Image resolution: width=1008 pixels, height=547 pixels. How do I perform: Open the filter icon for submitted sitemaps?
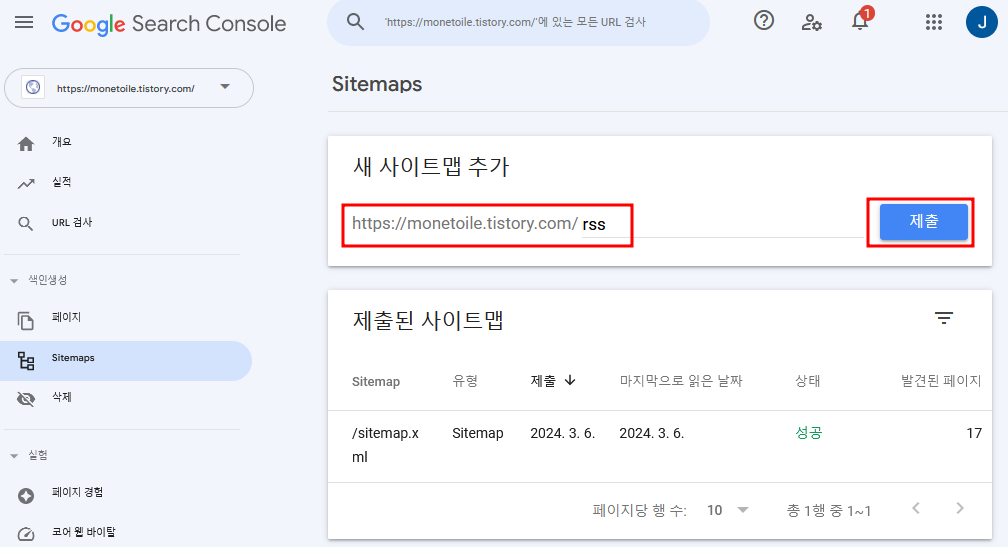[944, 318]
